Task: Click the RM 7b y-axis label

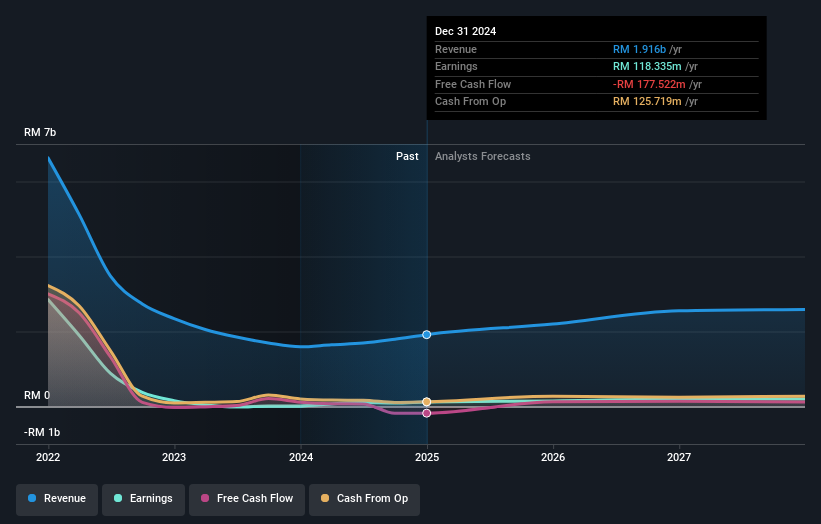Action: (40, 132)
